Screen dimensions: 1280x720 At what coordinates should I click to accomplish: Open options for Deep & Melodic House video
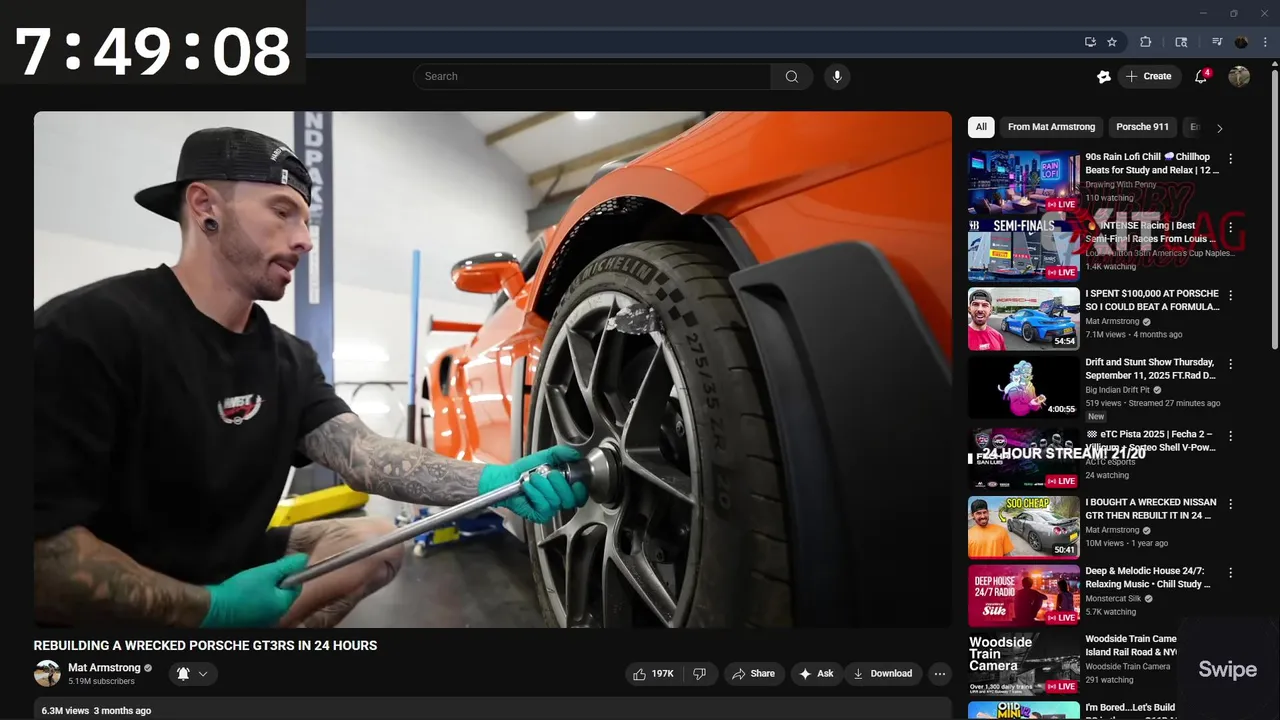click(1231, 573)
